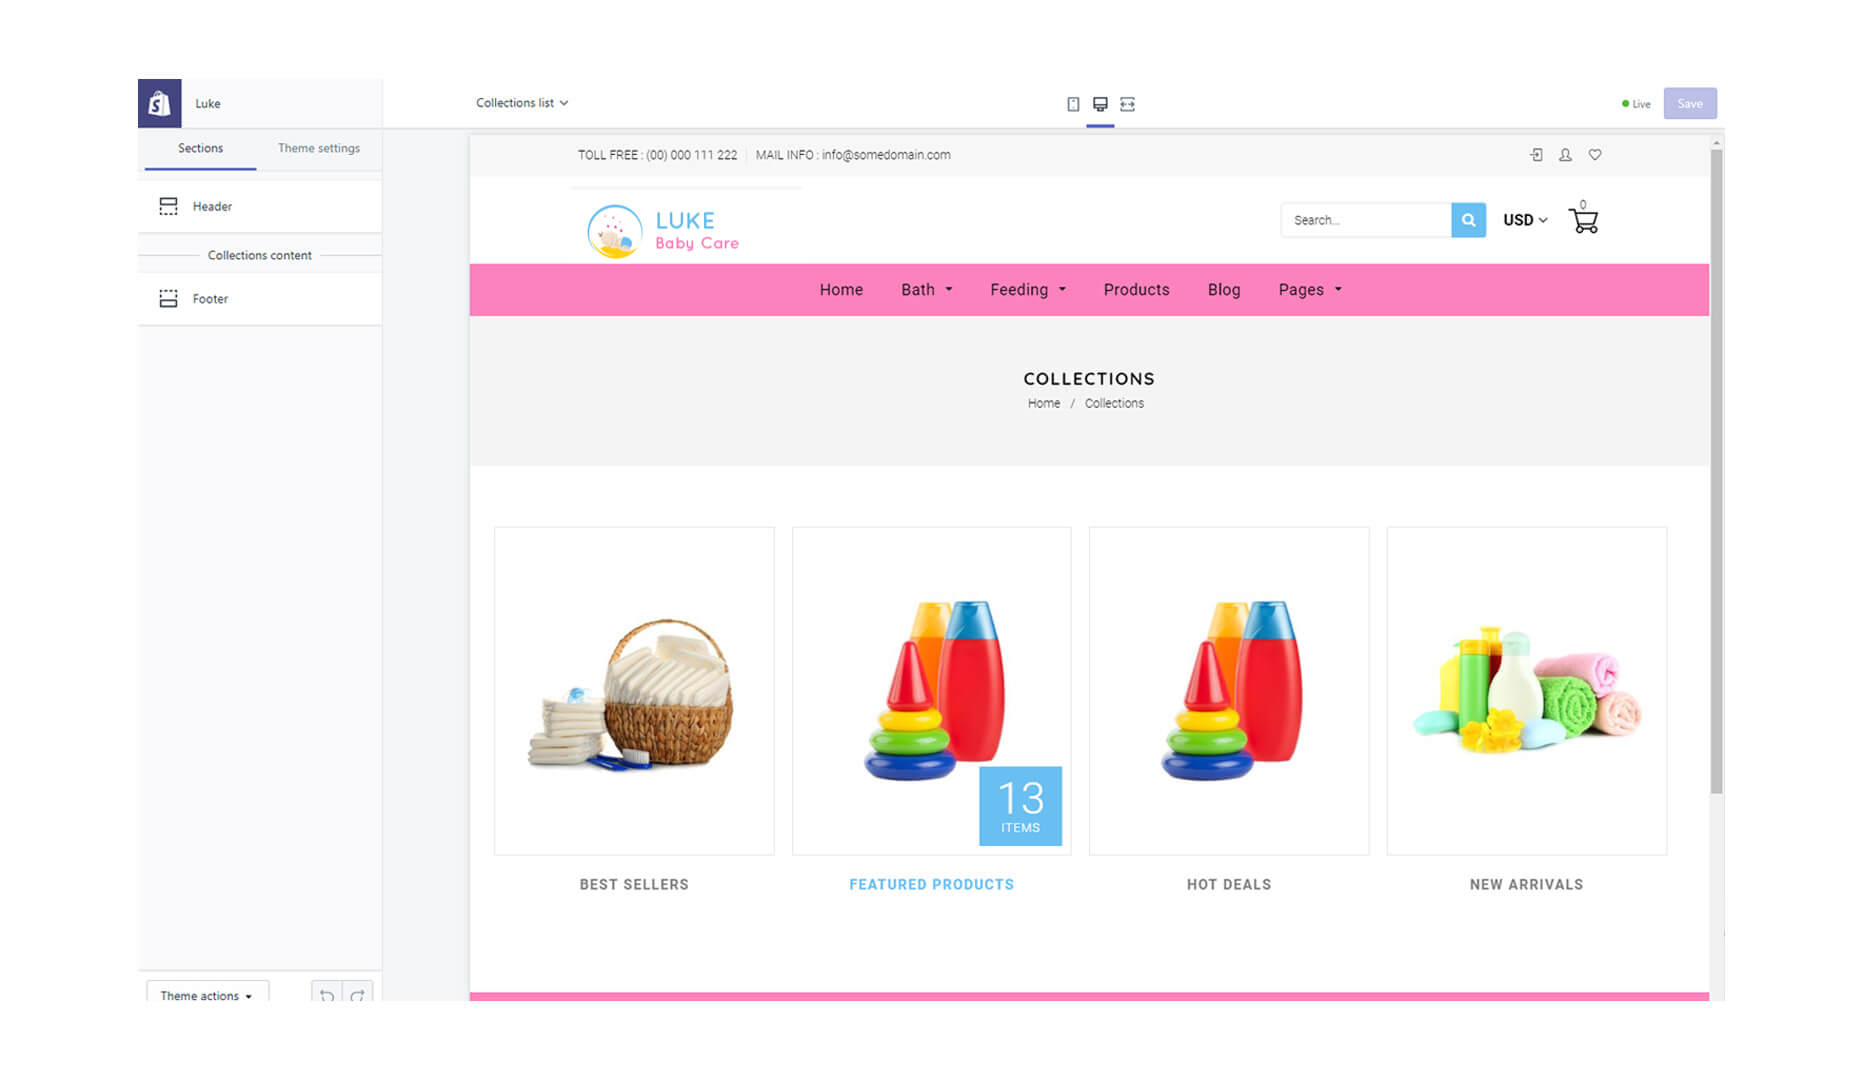The width and height of the screenshot is (1860, 1080).
Task: Open the Header section icon
Action: pyautogui.click(x=168, y=206)
